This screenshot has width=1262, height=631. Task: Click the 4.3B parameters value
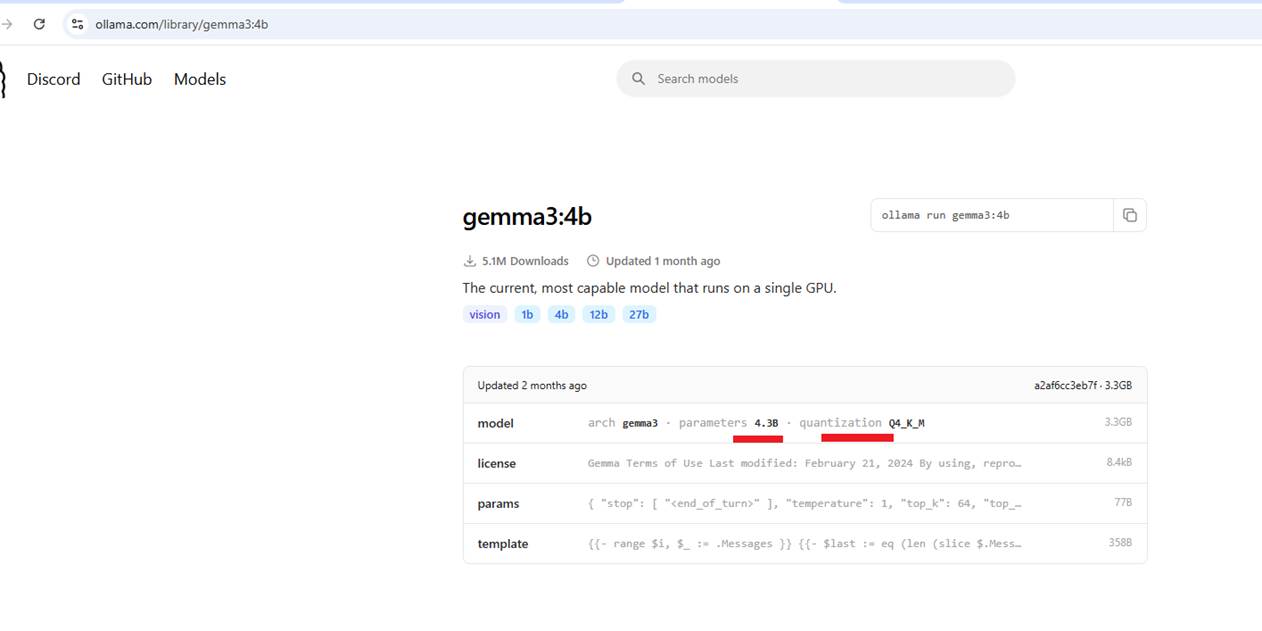pyautogui.click(x=766, y=423)
